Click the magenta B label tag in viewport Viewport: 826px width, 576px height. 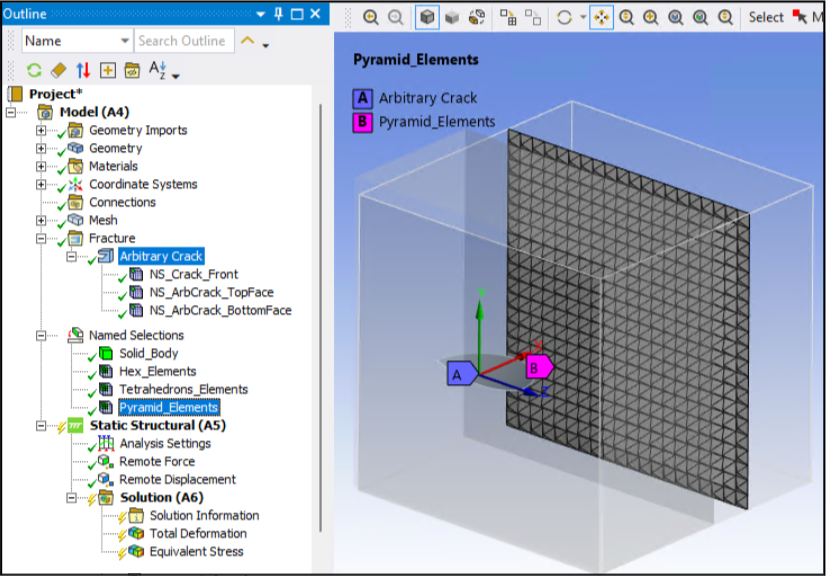tap(537, 368)
